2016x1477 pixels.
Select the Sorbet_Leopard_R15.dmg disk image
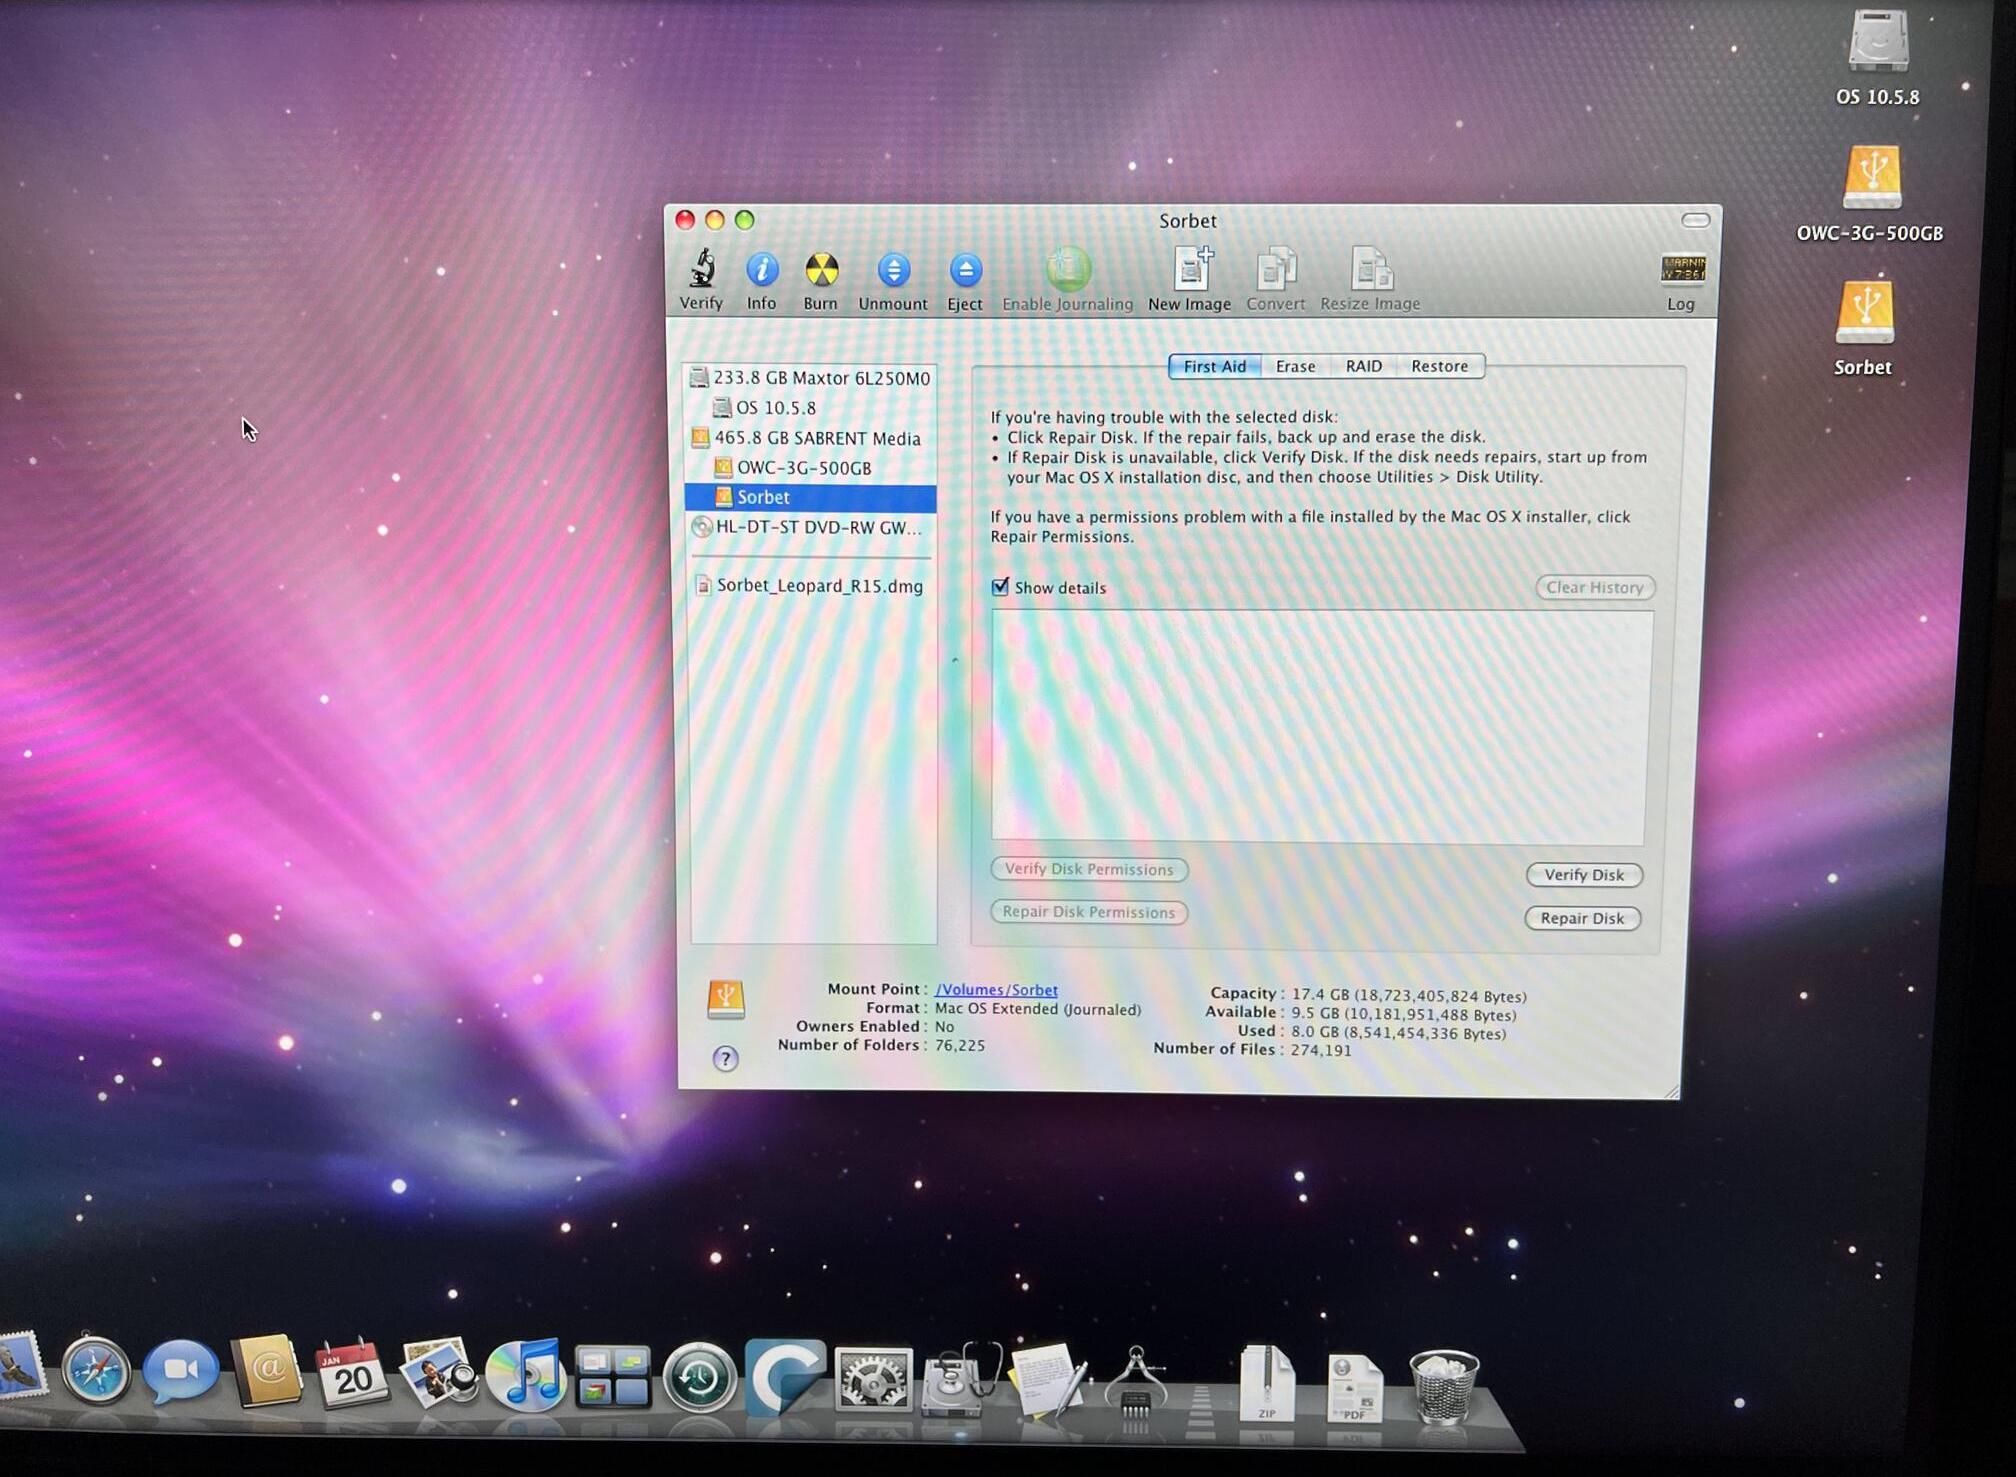(810, 586)
